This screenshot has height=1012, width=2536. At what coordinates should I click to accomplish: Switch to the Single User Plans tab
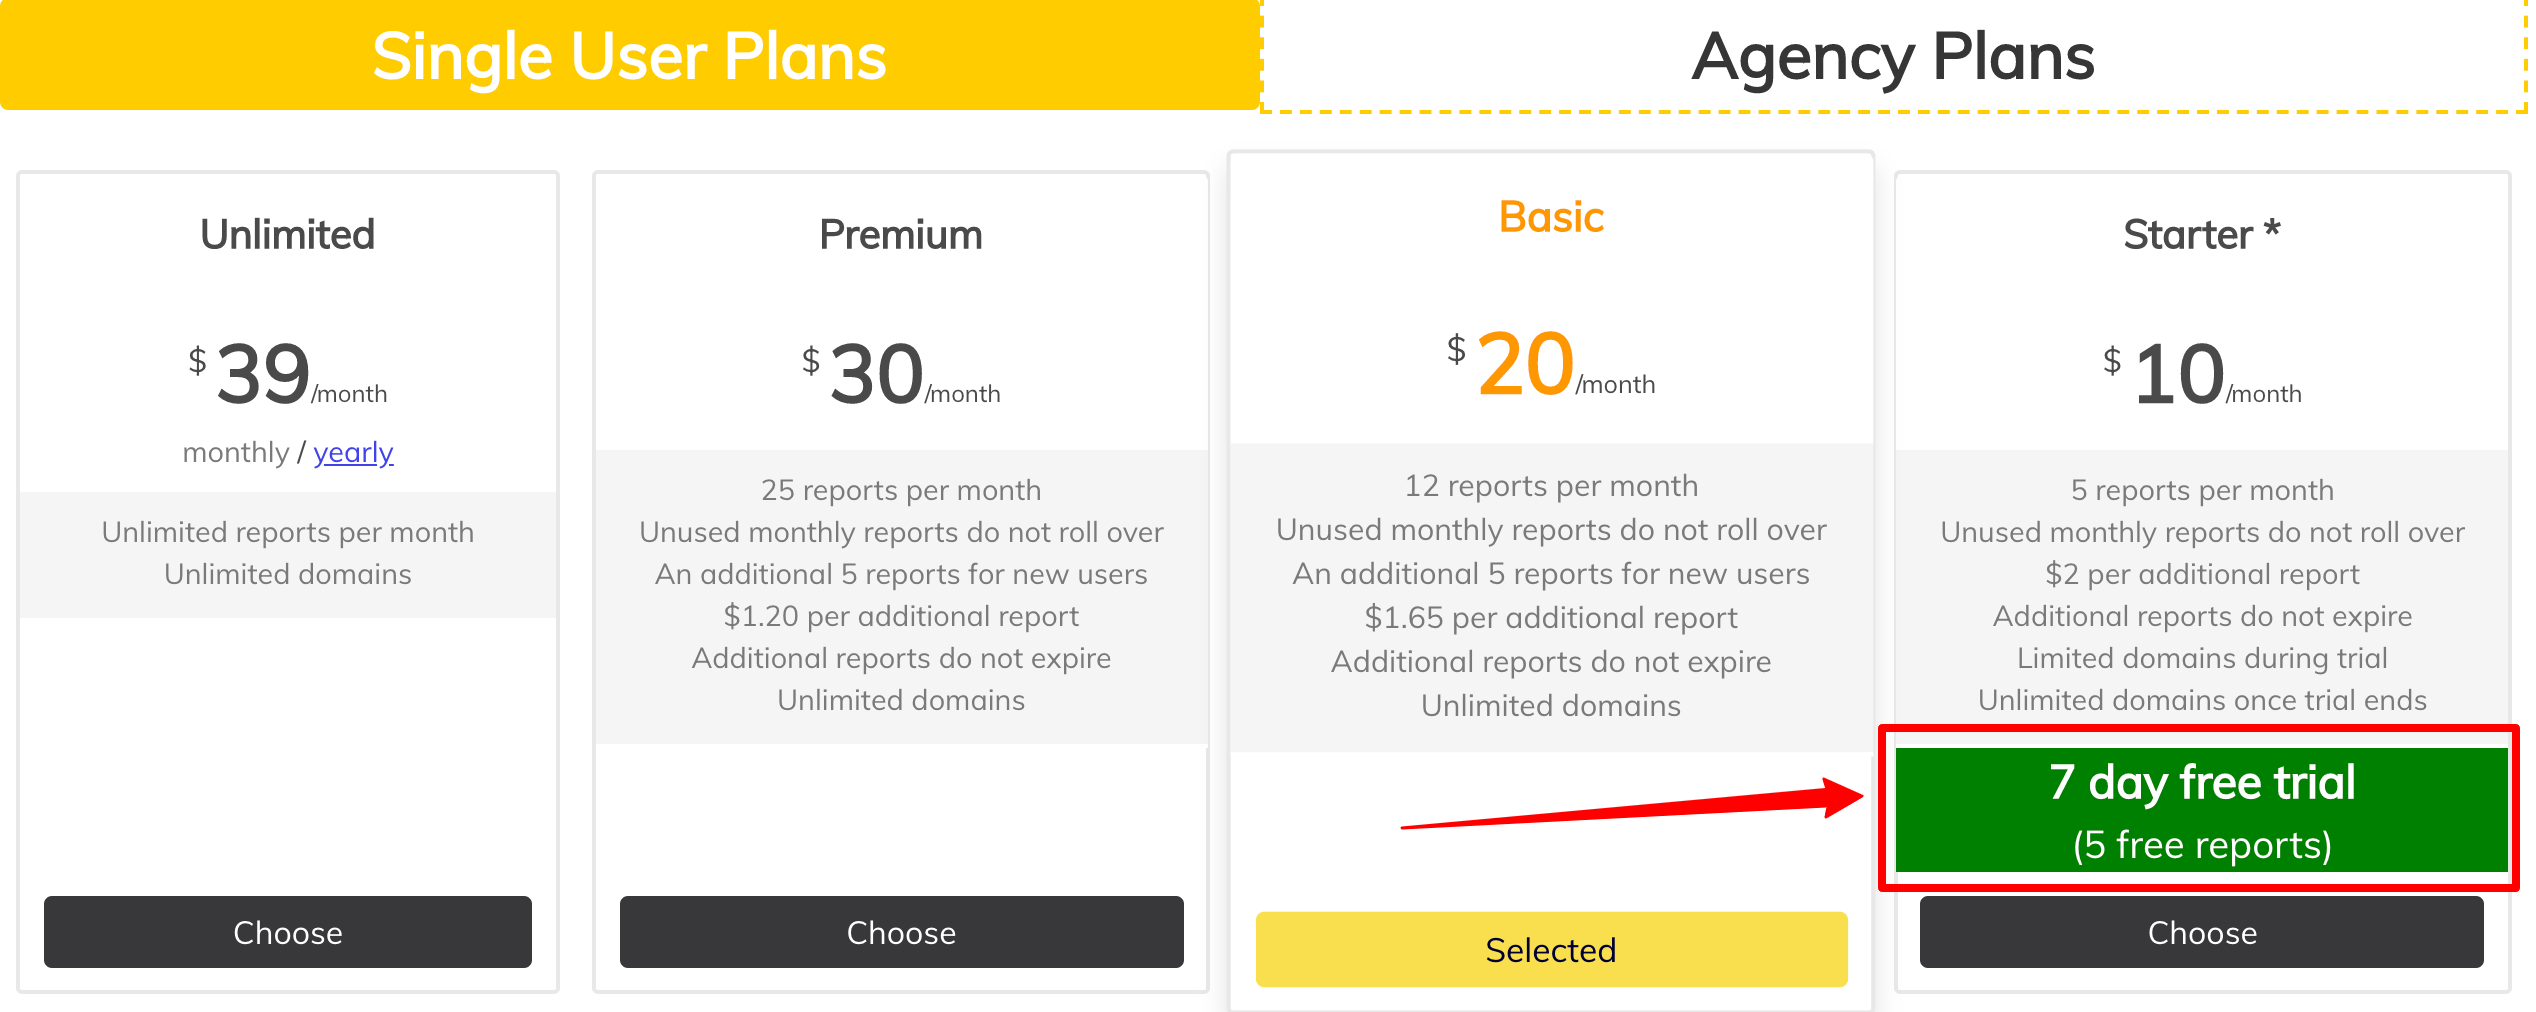630,55
